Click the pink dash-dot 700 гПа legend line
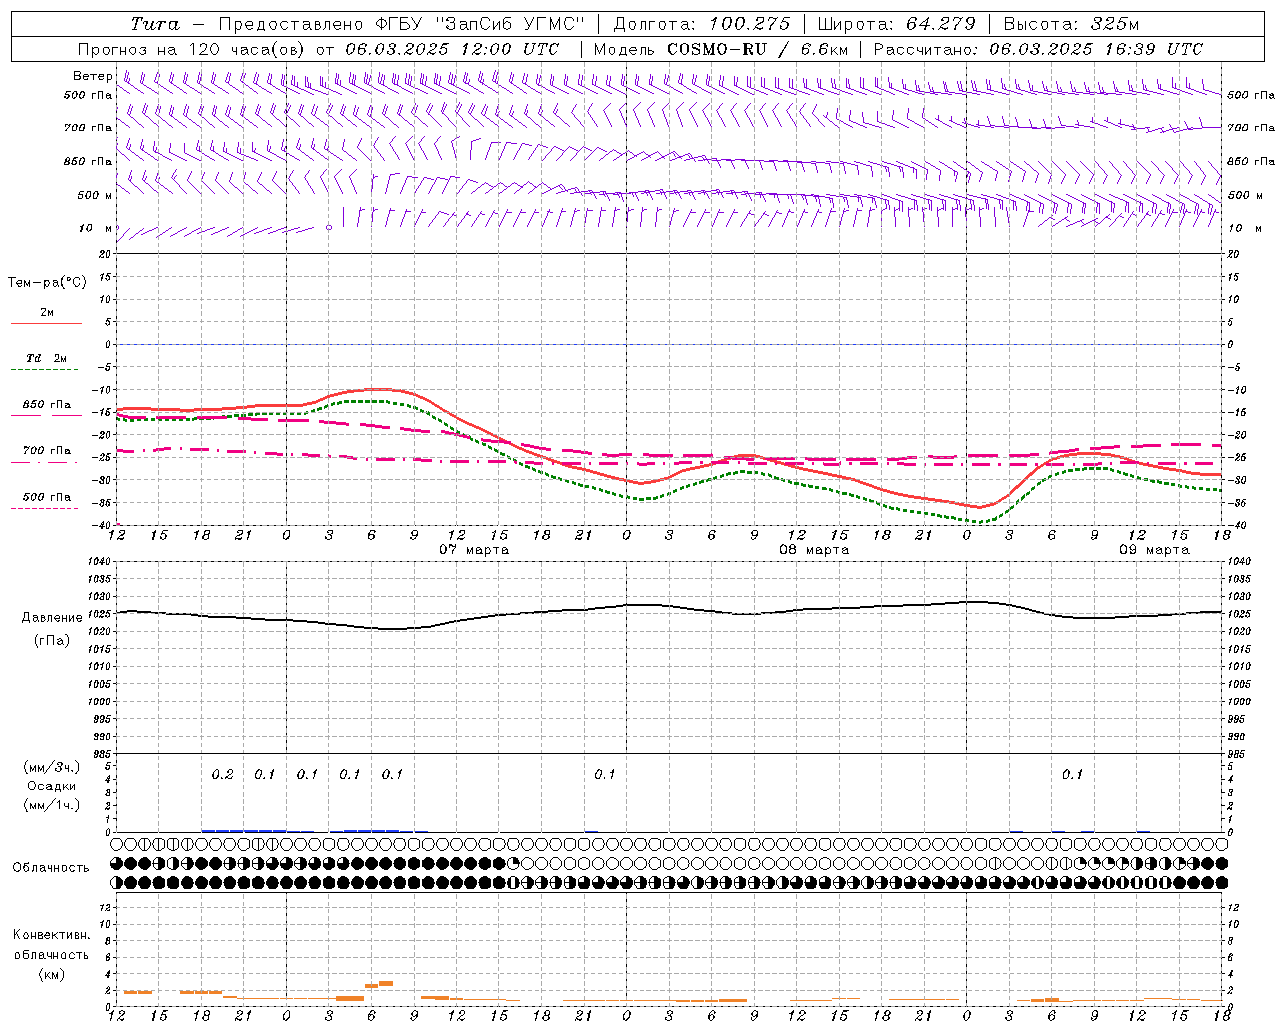Screen dimensions: 1280x1024 (x=44, y=463)
